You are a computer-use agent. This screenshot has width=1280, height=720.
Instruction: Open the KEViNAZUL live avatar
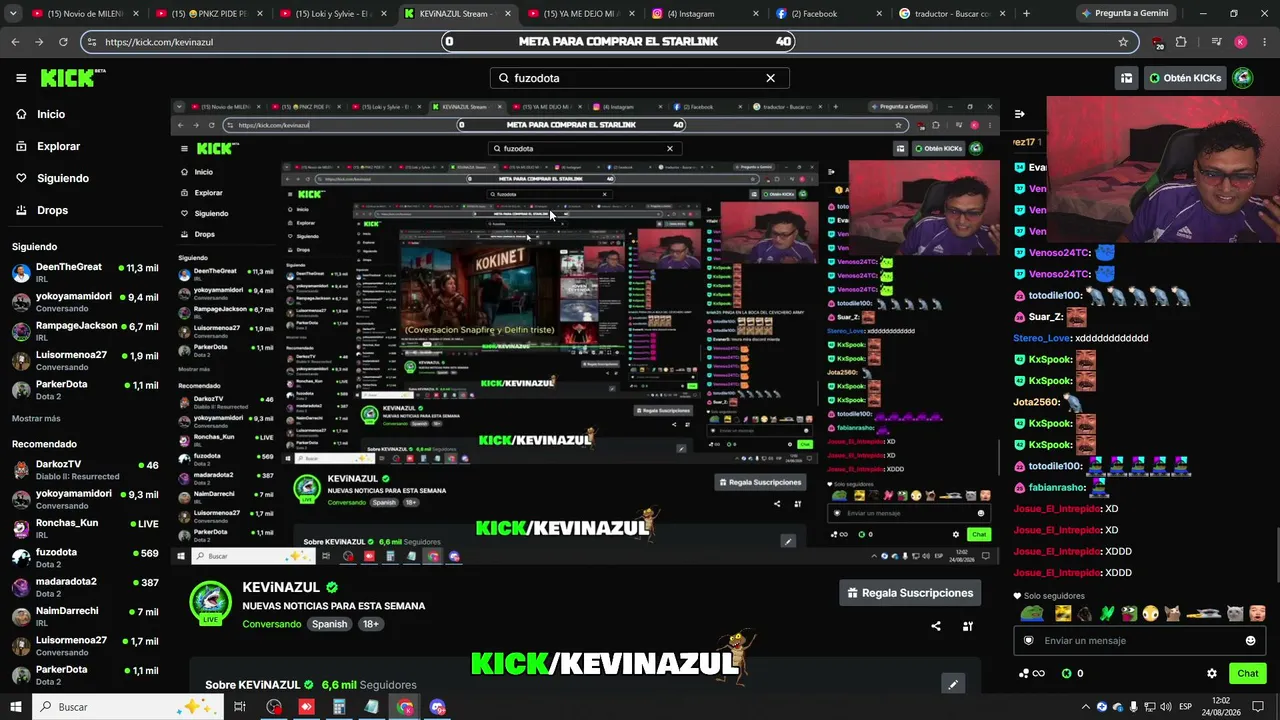pyautogui.click(x=210, y=603)
